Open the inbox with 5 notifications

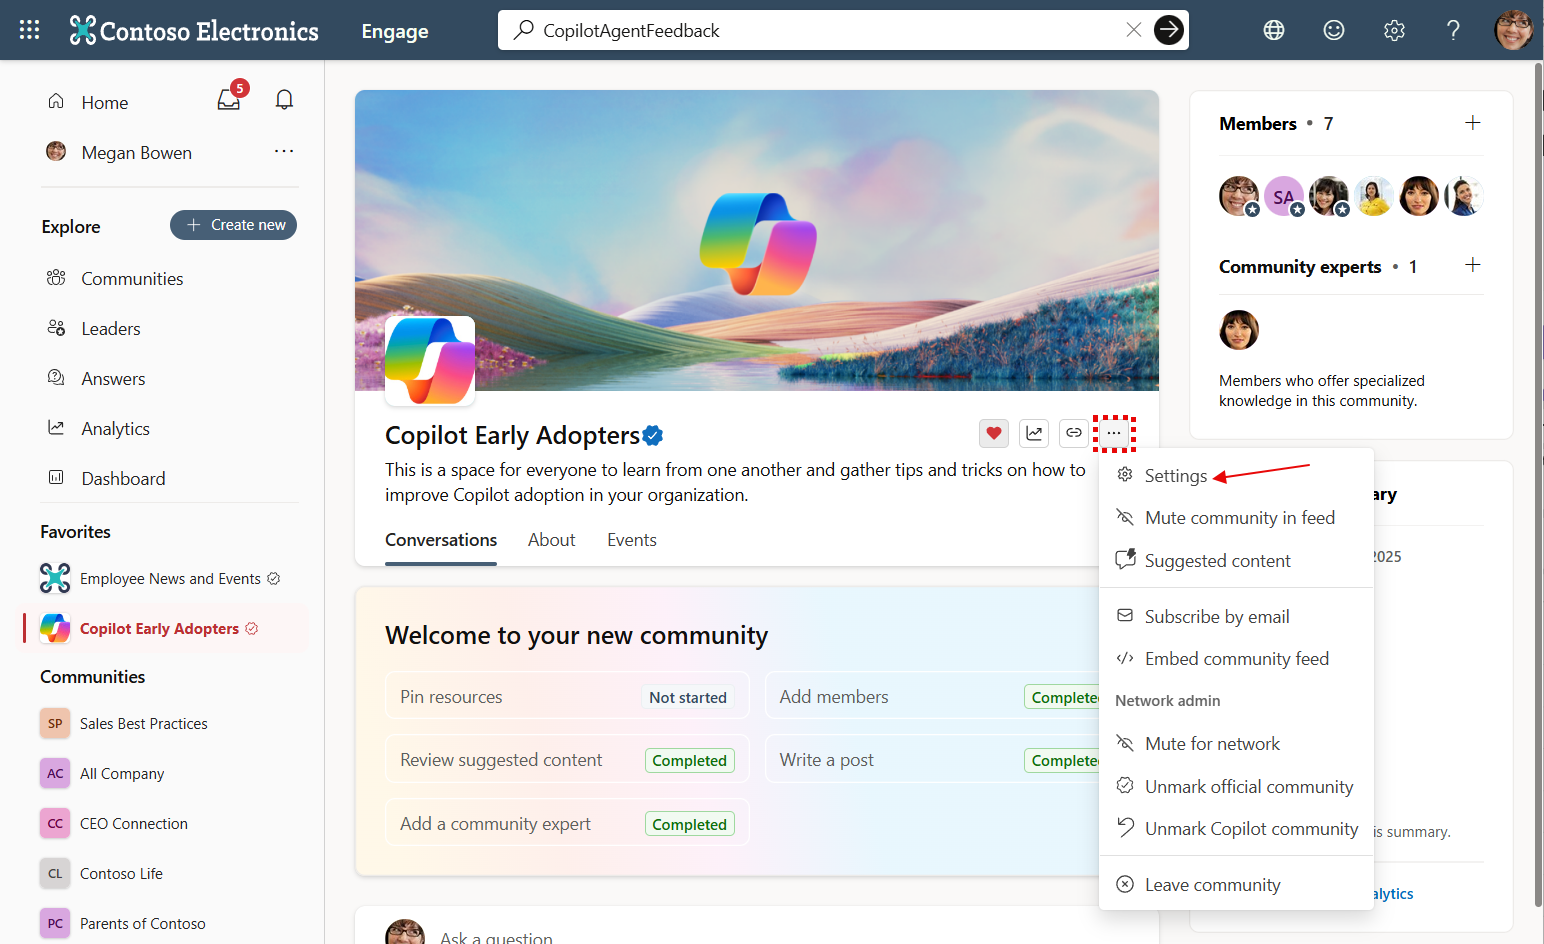click(229, 100)
